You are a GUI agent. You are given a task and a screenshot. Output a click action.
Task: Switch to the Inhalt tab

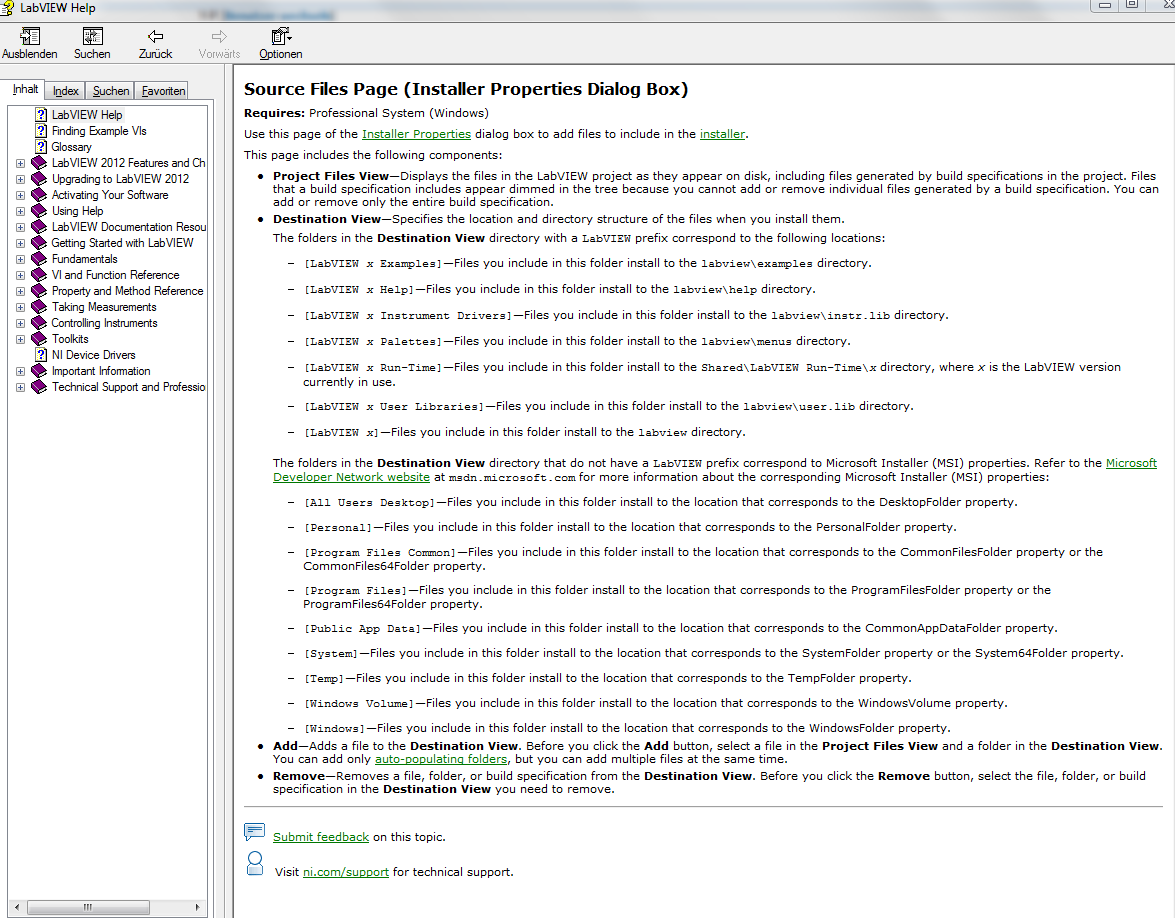[x=25, y=89]
